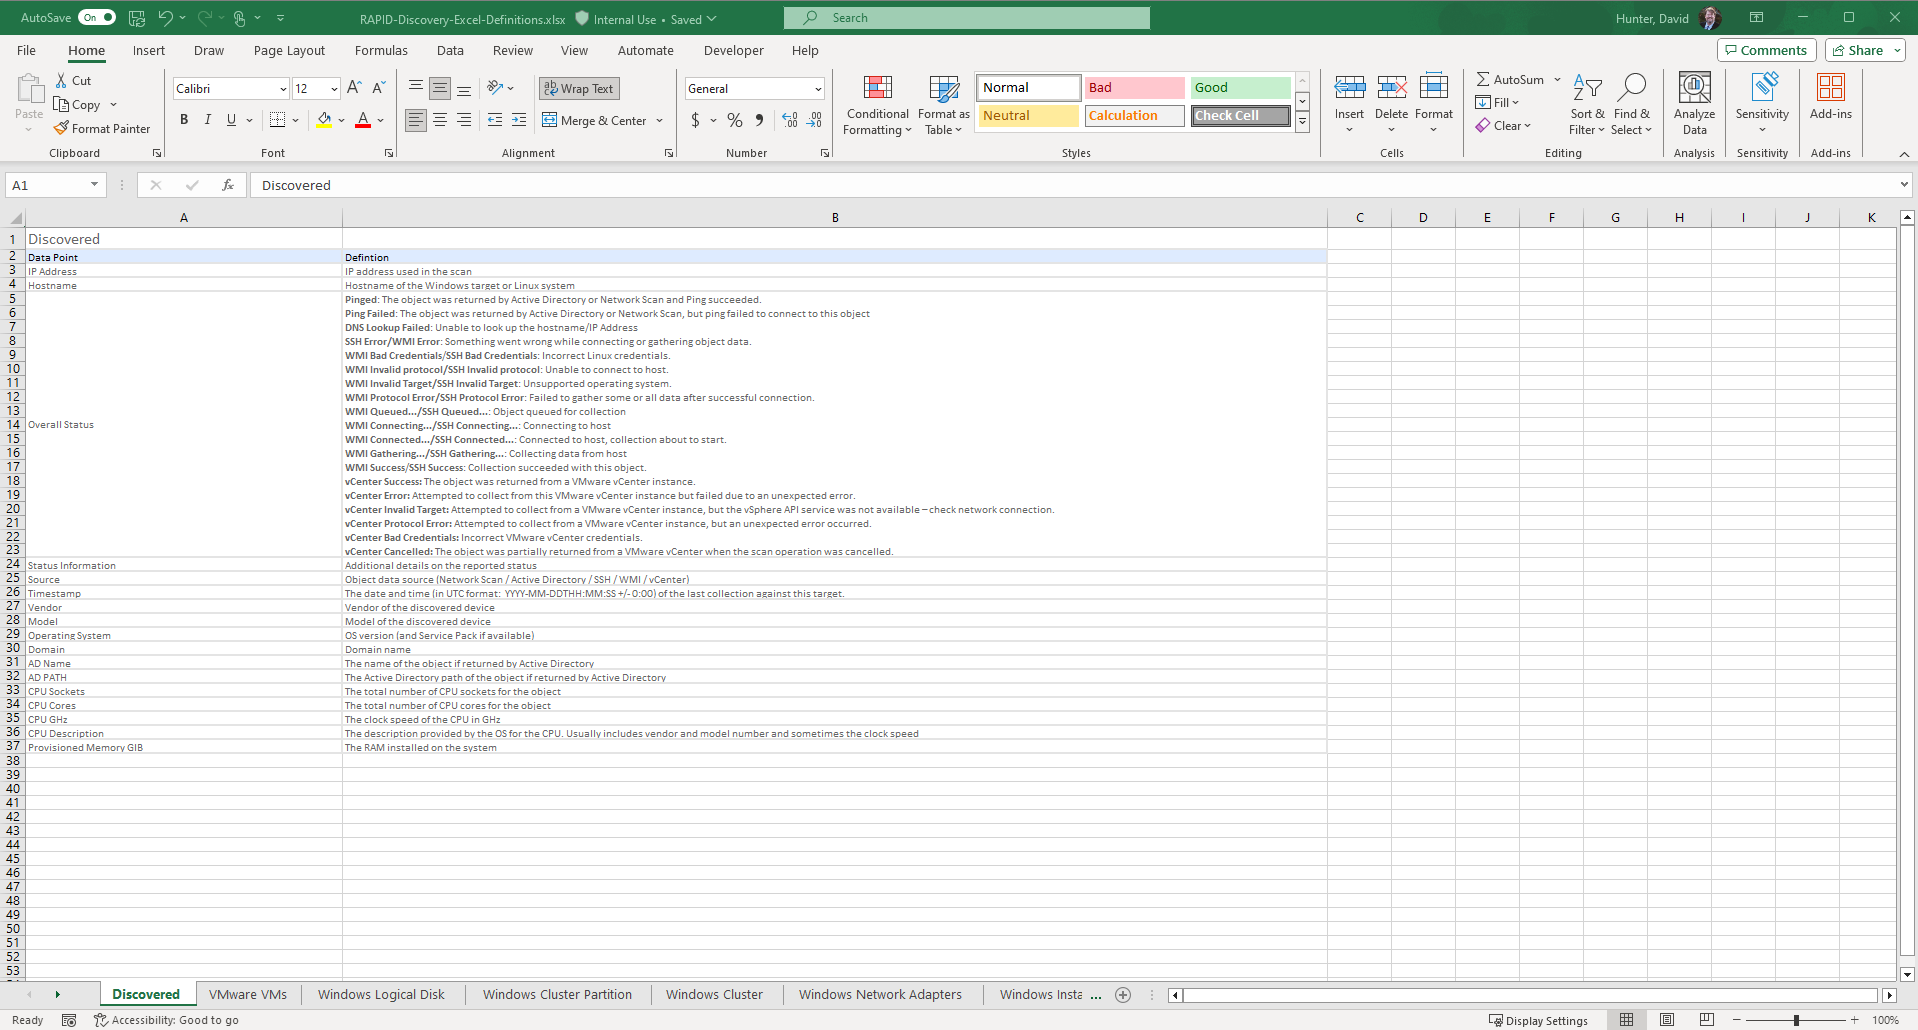Toggle bold formatting
This screenshot has height=1030, width=1918.
click(183, 119)
